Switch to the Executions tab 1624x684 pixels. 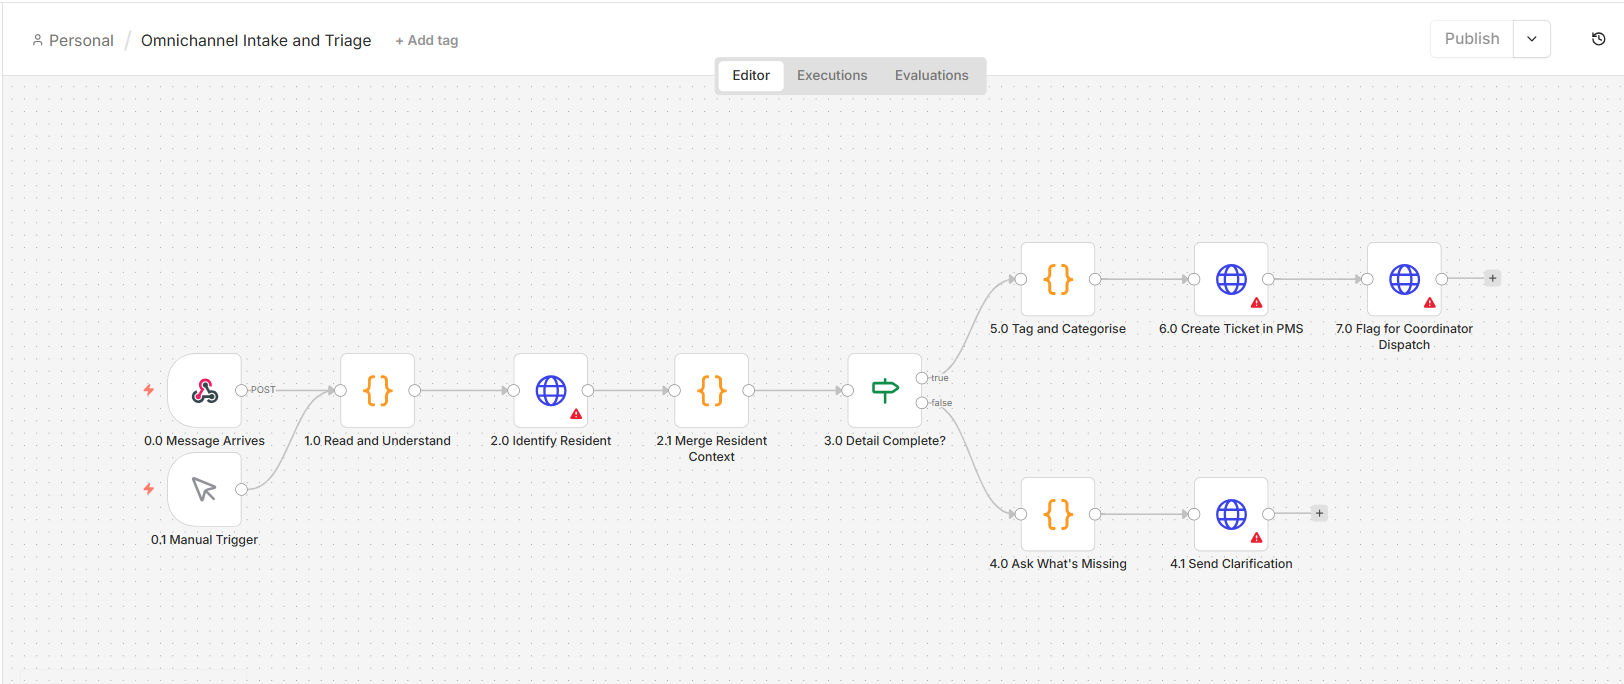[x=832, y=75]
